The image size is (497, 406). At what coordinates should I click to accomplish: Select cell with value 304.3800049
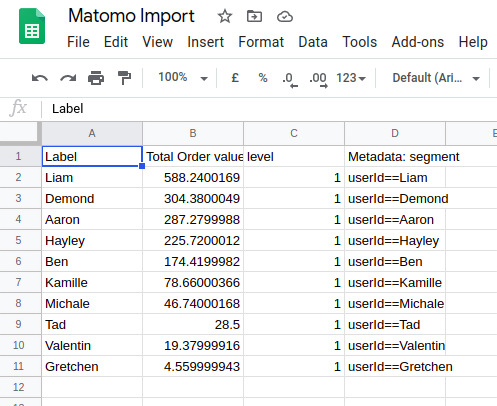click(193, 198)
